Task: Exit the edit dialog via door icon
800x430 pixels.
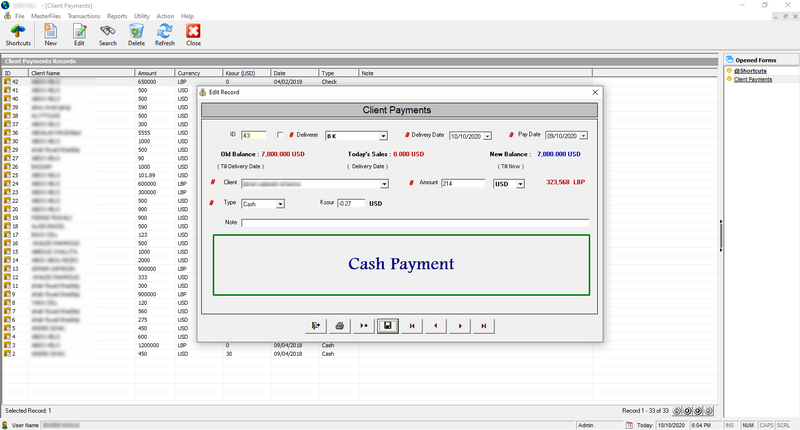Action: [316, 326]
